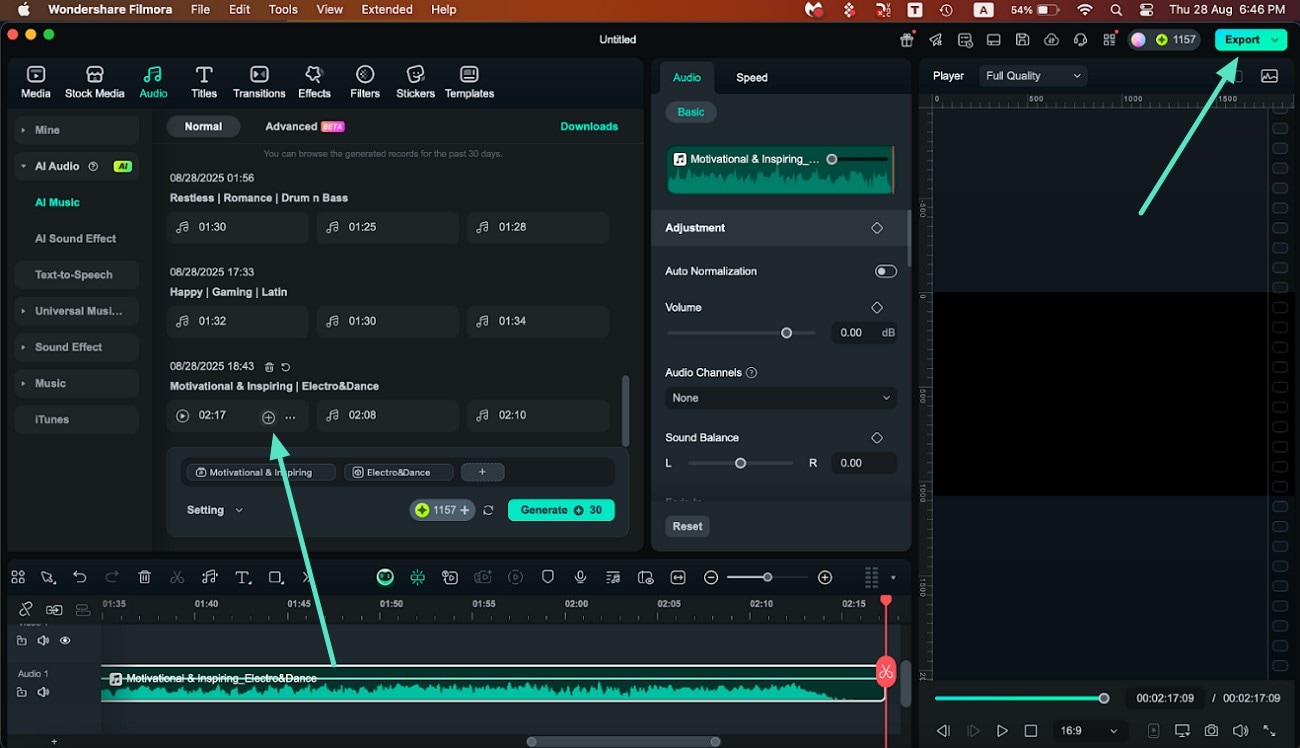1300x748 pixels.
Task: Click the Basic pill button
Action: [x=691, y=112]
